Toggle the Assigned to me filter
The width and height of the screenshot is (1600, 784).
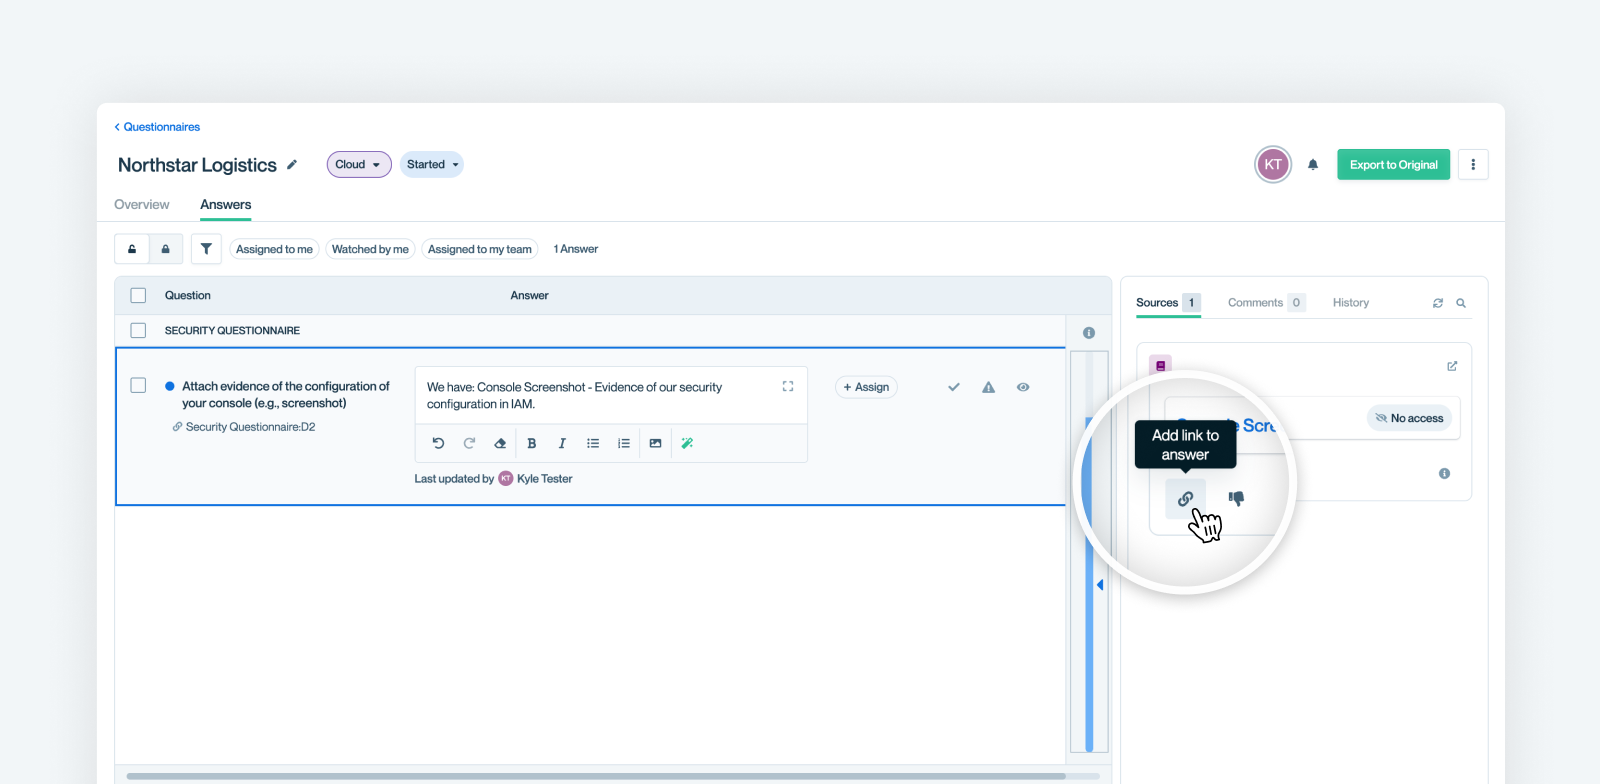274,249
